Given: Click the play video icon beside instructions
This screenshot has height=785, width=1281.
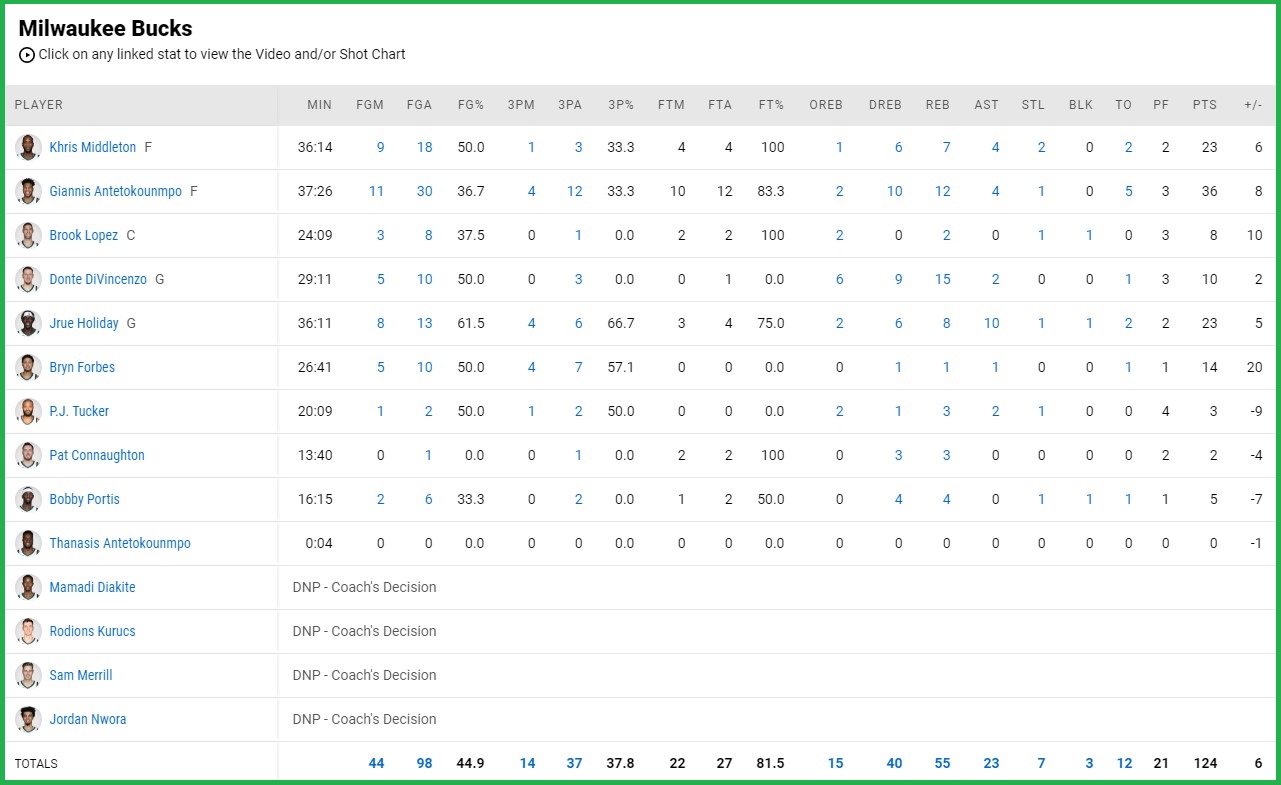Looking at the screenshot, I should point(27,55).
